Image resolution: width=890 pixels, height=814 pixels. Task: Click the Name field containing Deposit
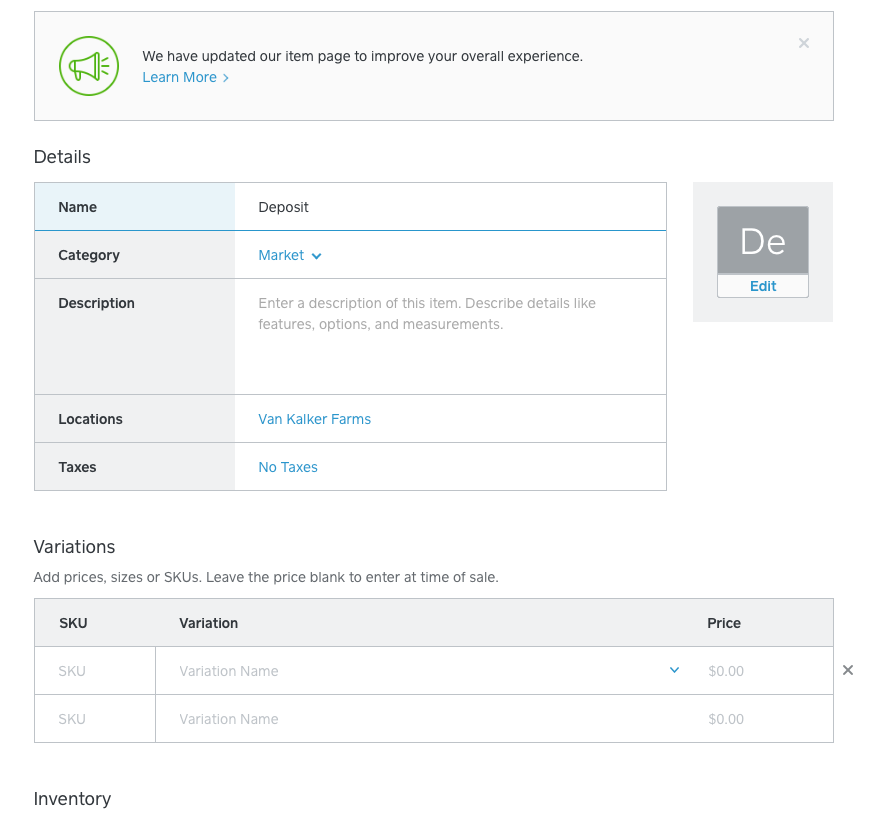[450, 207]
